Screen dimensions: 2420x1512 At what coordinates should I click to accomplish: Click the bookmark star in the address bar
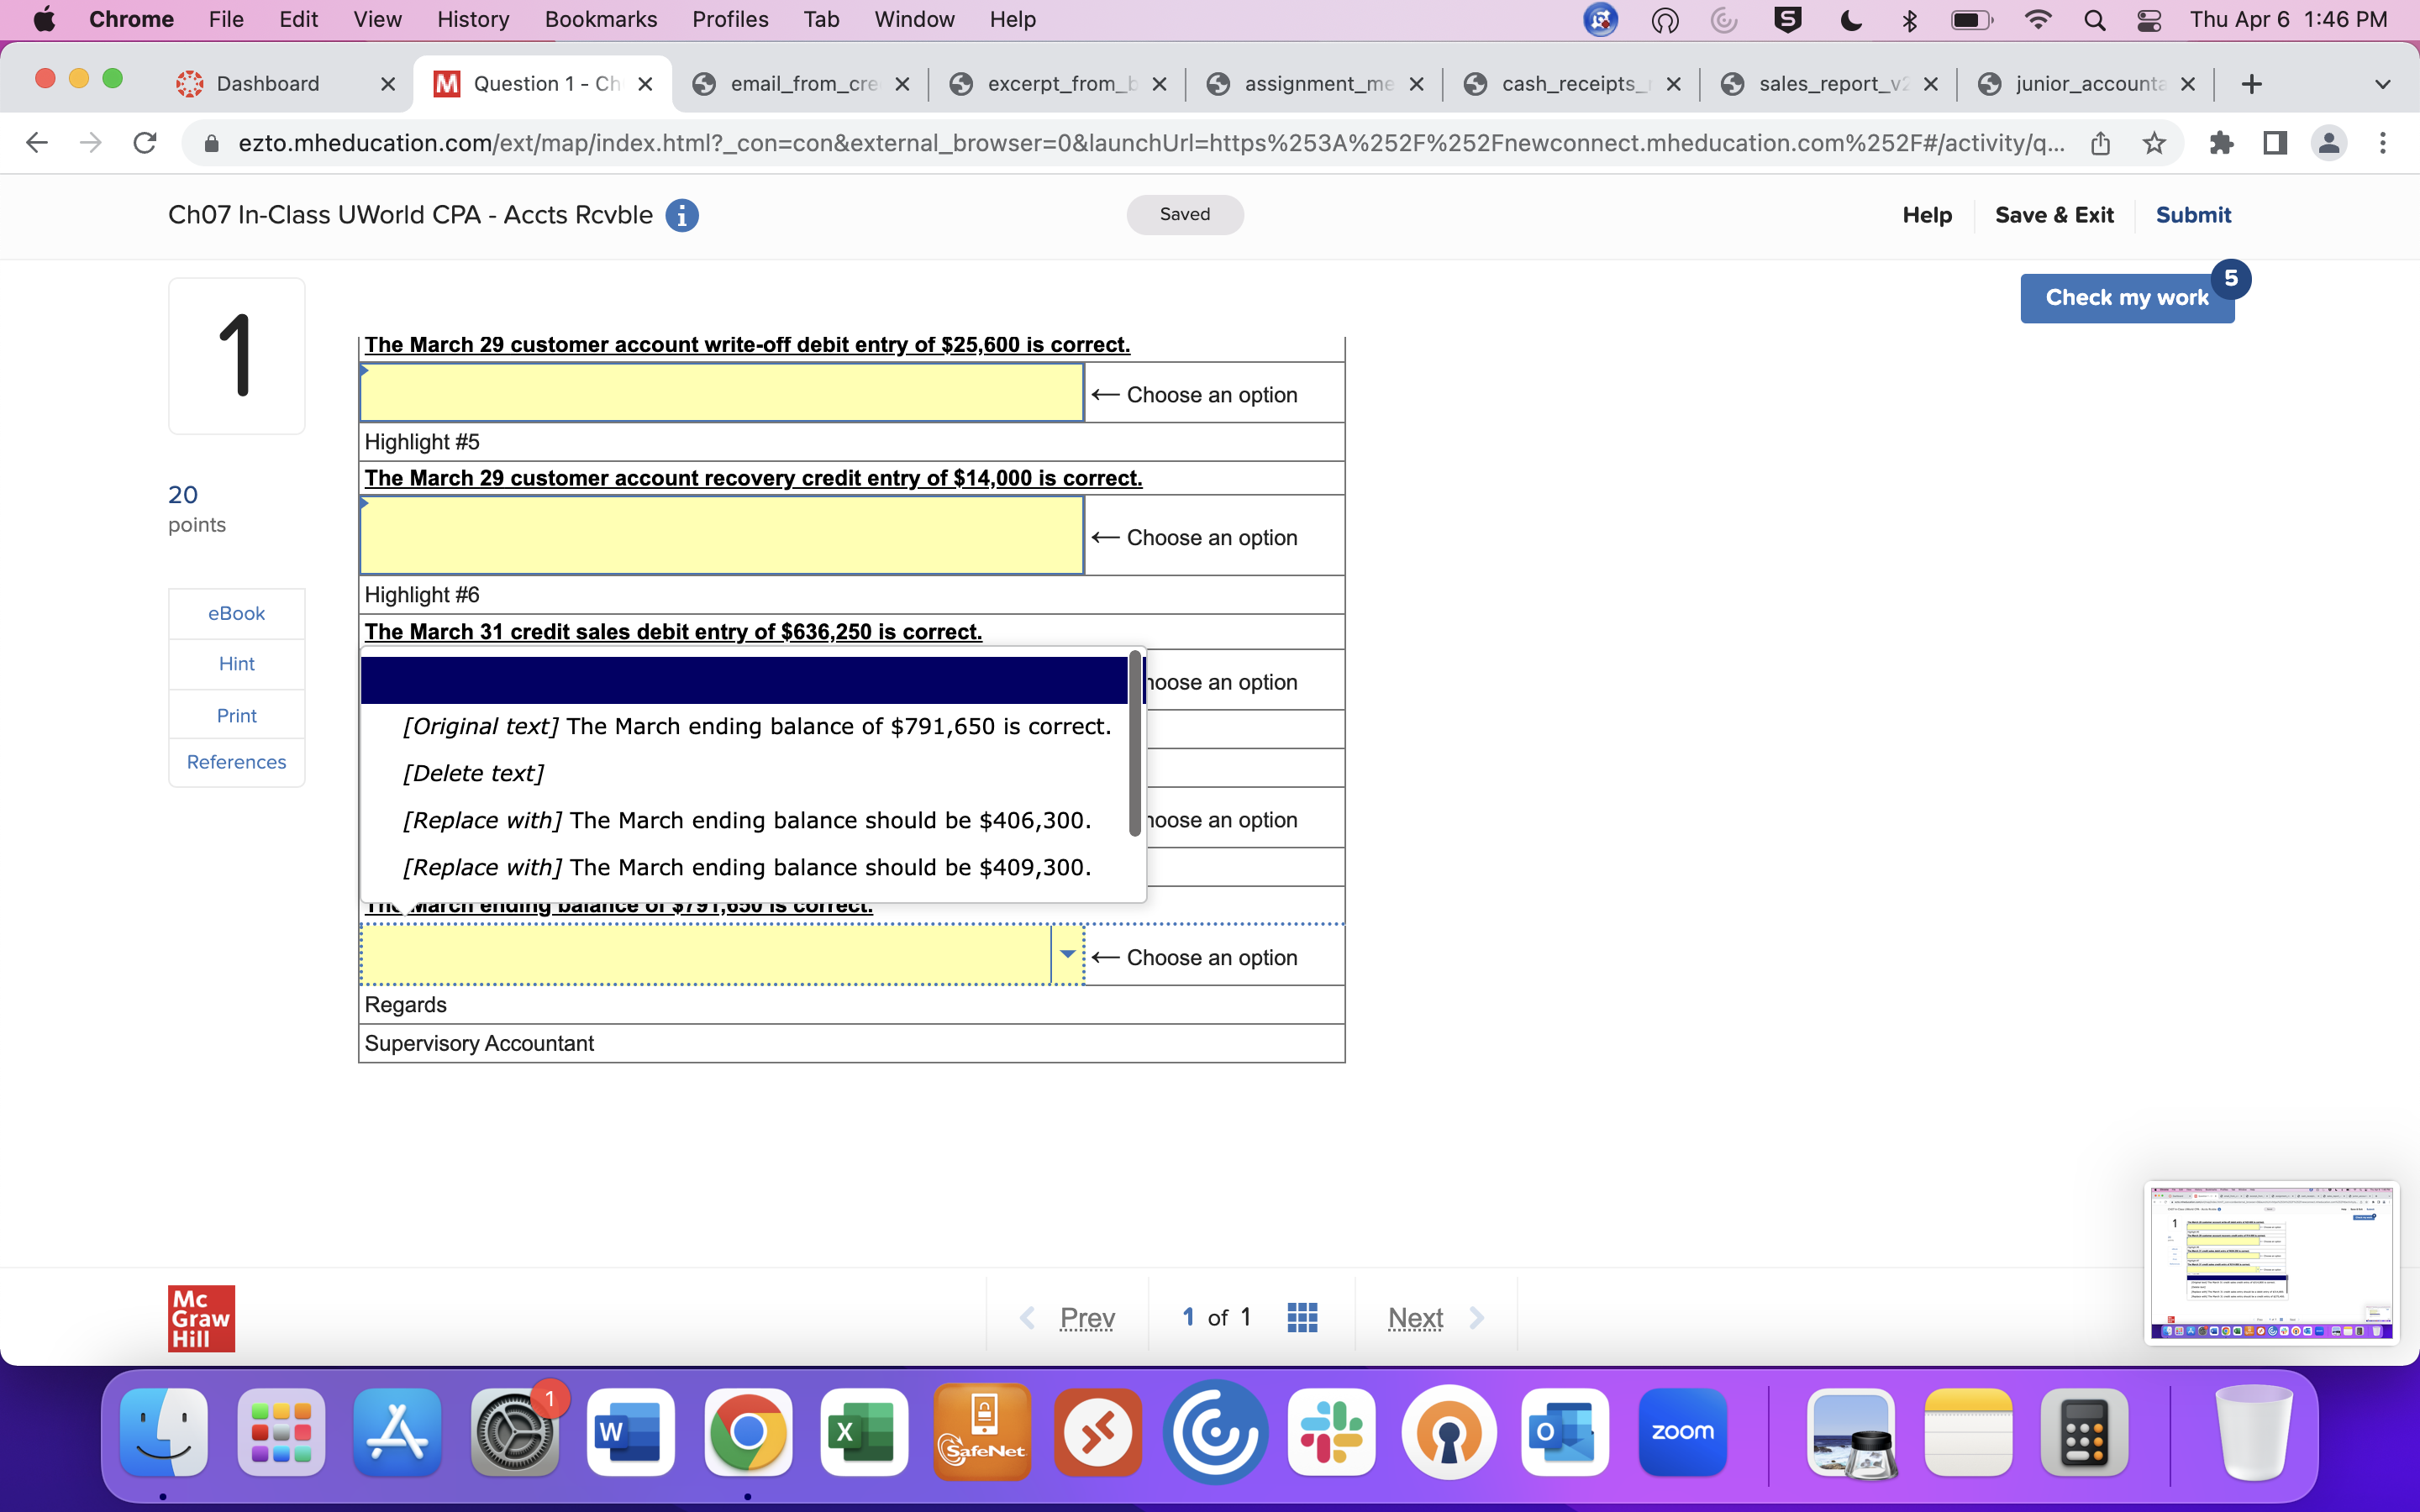[x=2153, y=143]
